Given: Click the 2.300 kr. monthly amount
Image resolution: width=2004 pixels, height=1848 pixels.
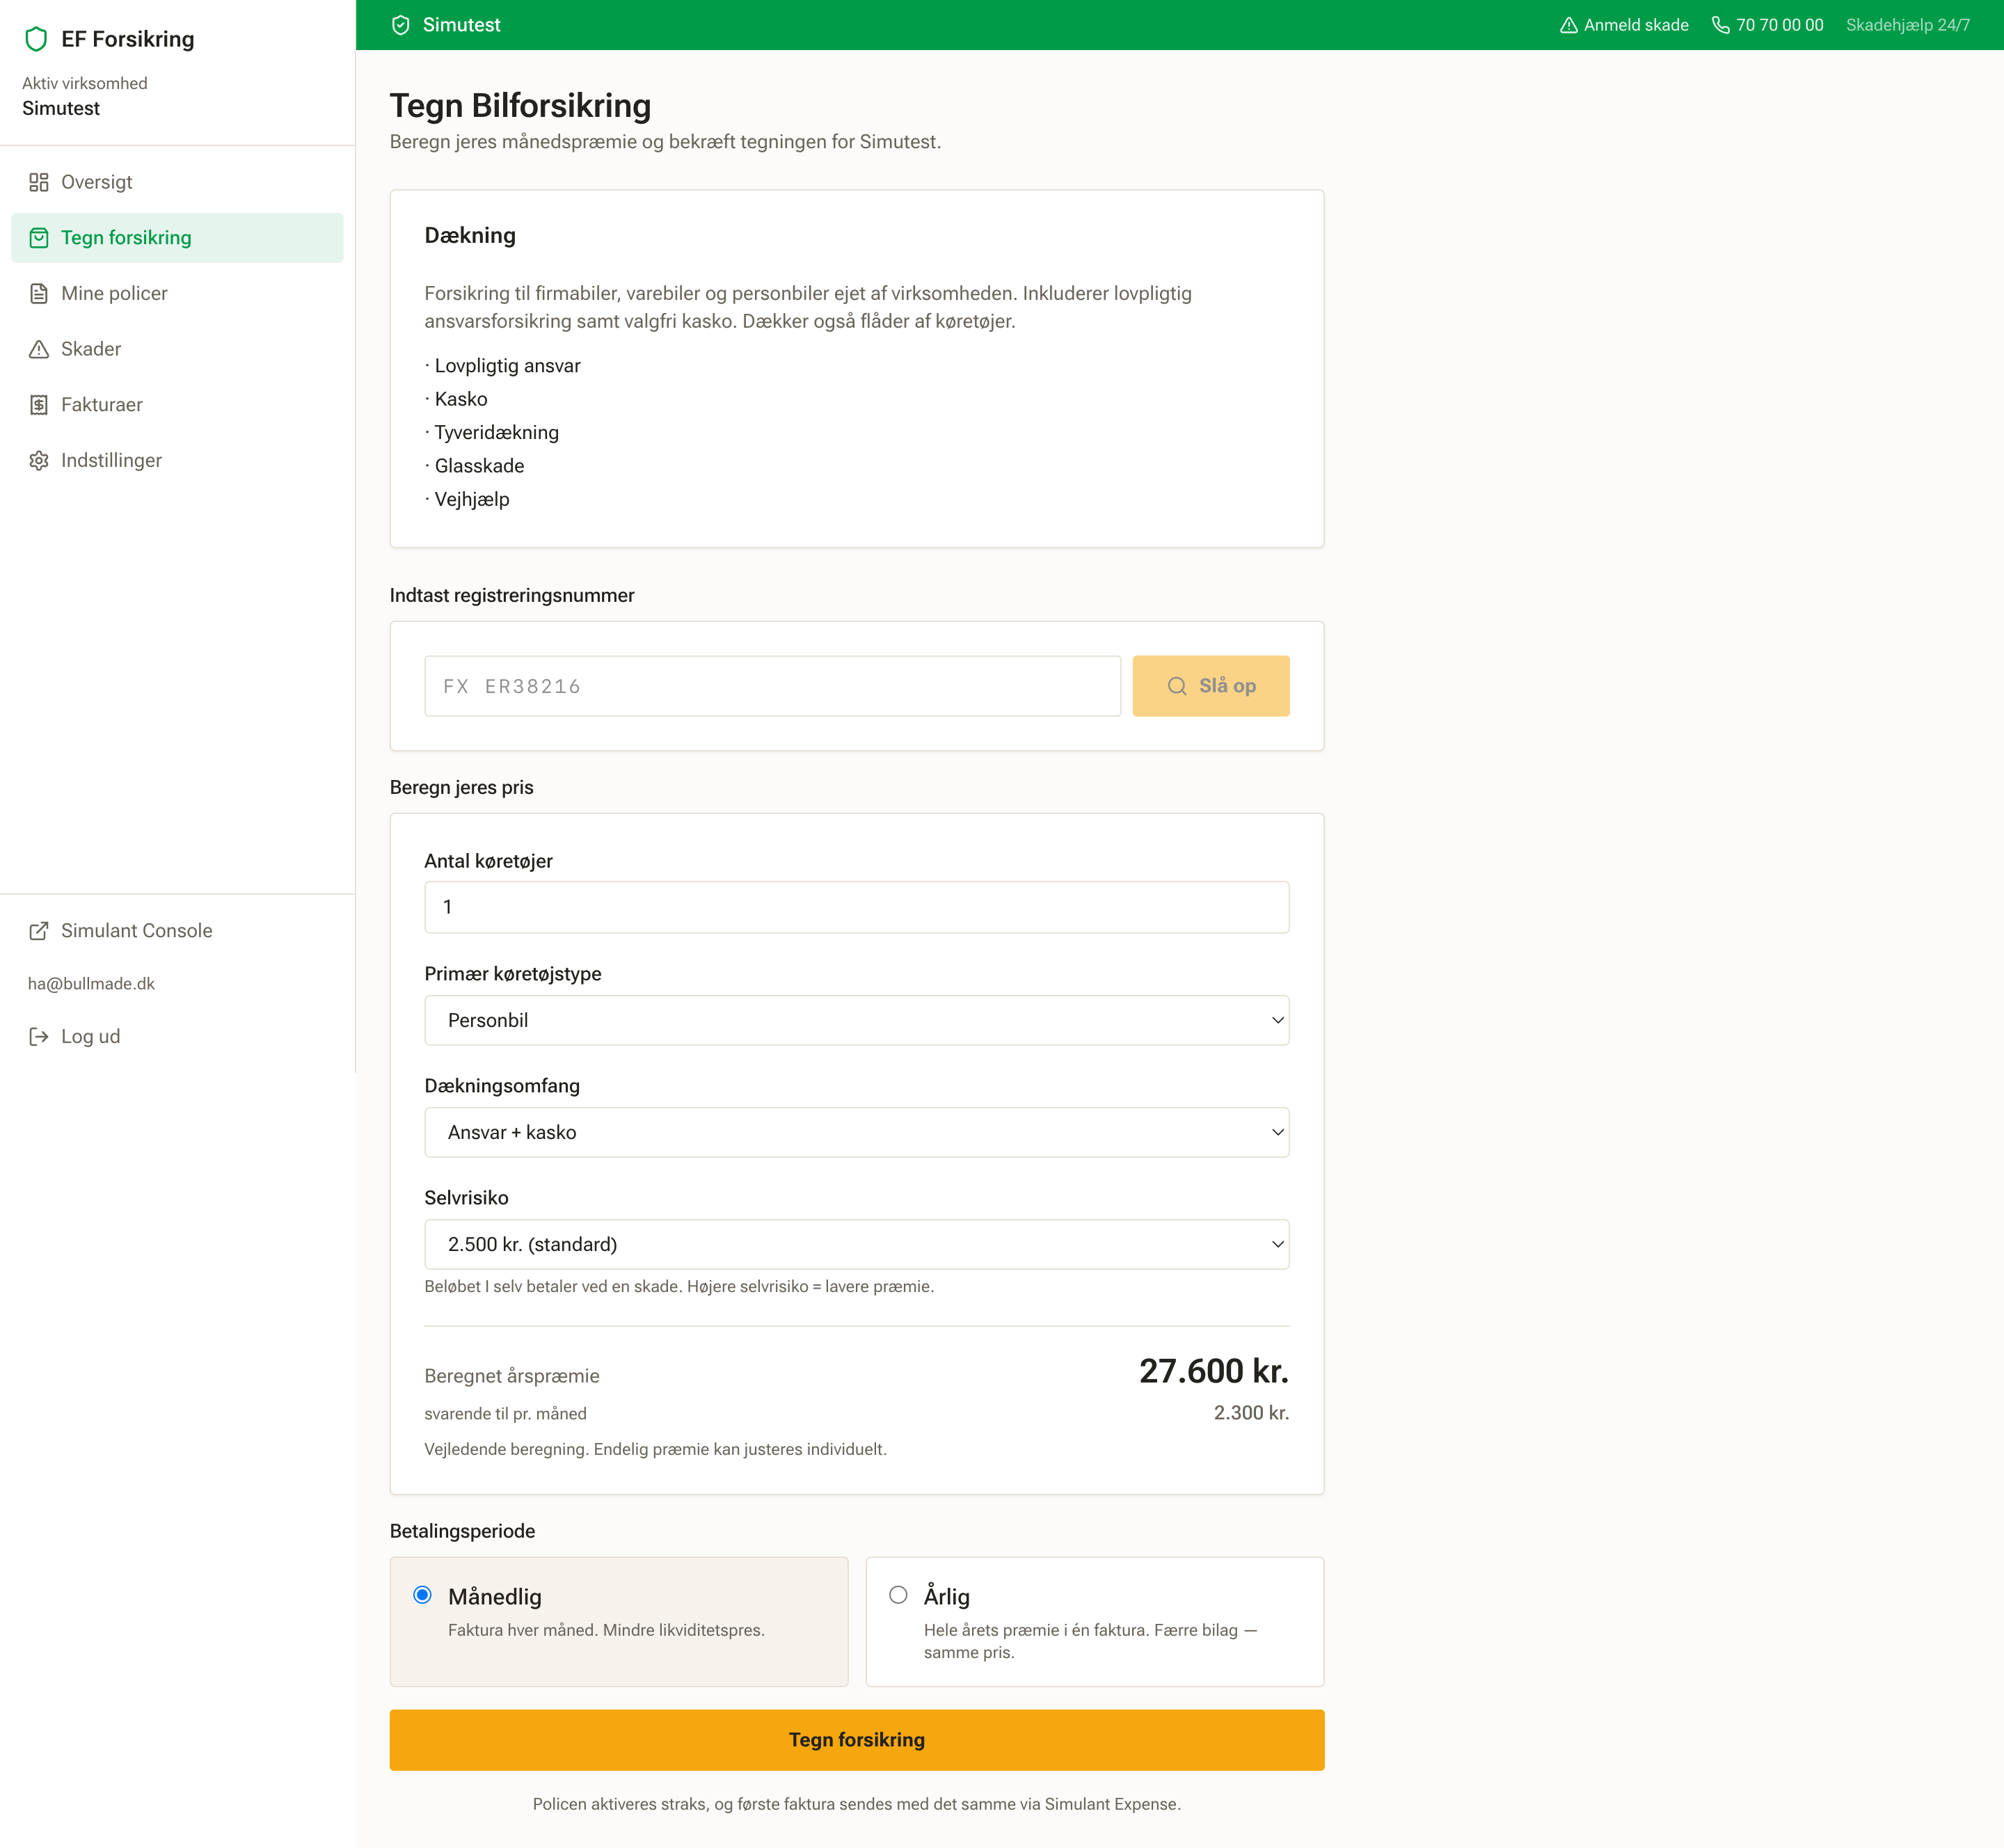Looking at the screenshot, I should click(x=1251, y=1413).
